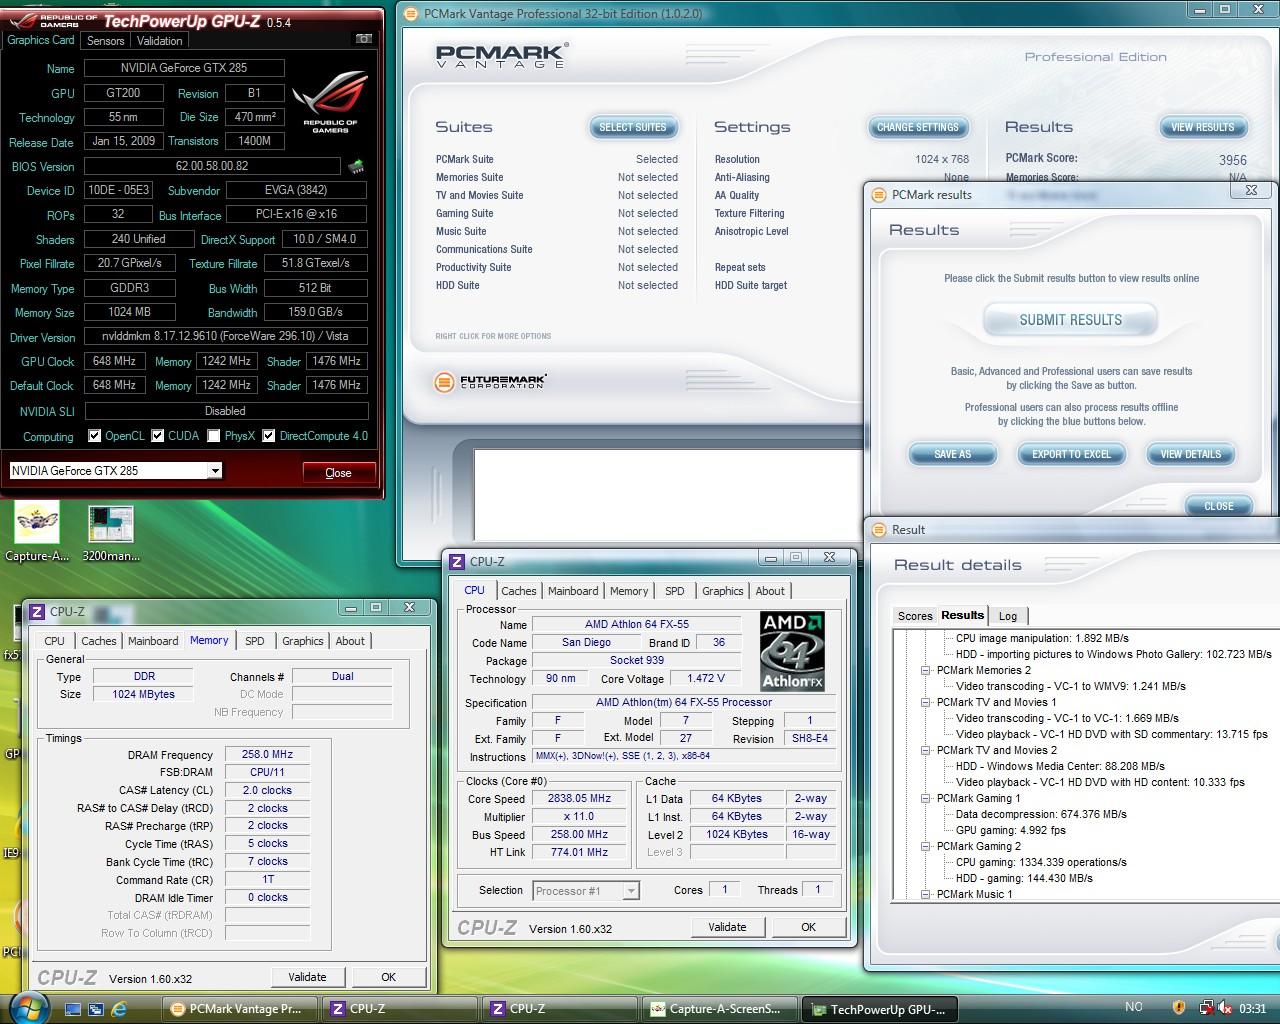Click the SELECT SUITES button

[x=633, y=127]
